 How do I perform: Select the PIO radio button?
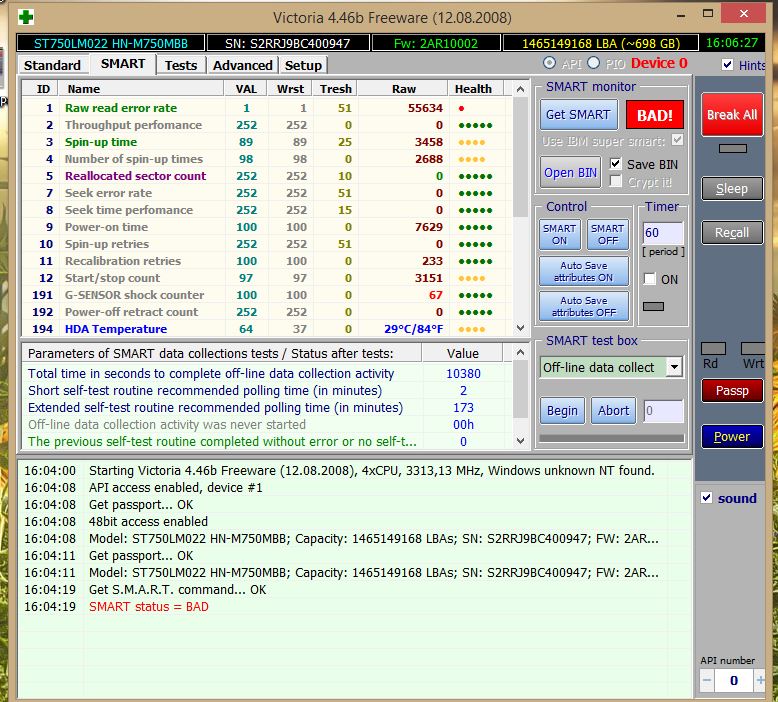pyautogui.click(x=593, y=64)
